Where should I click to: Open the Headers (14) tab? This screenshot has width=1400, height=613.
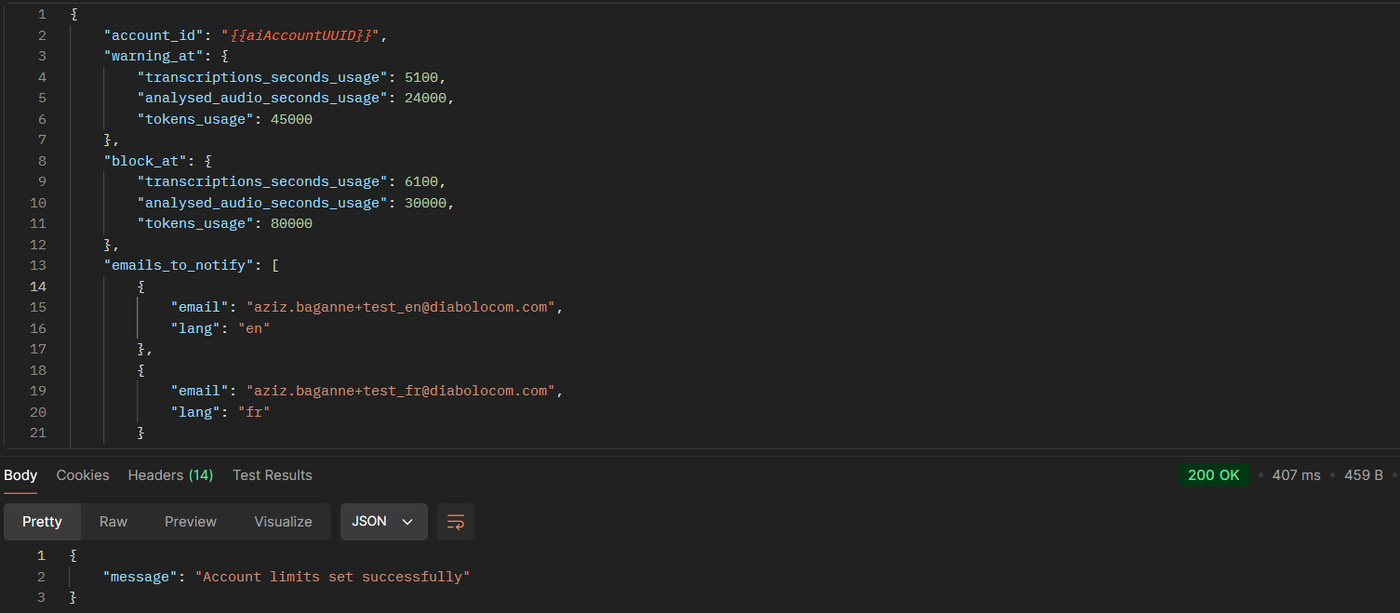click(x=170, y=475)
